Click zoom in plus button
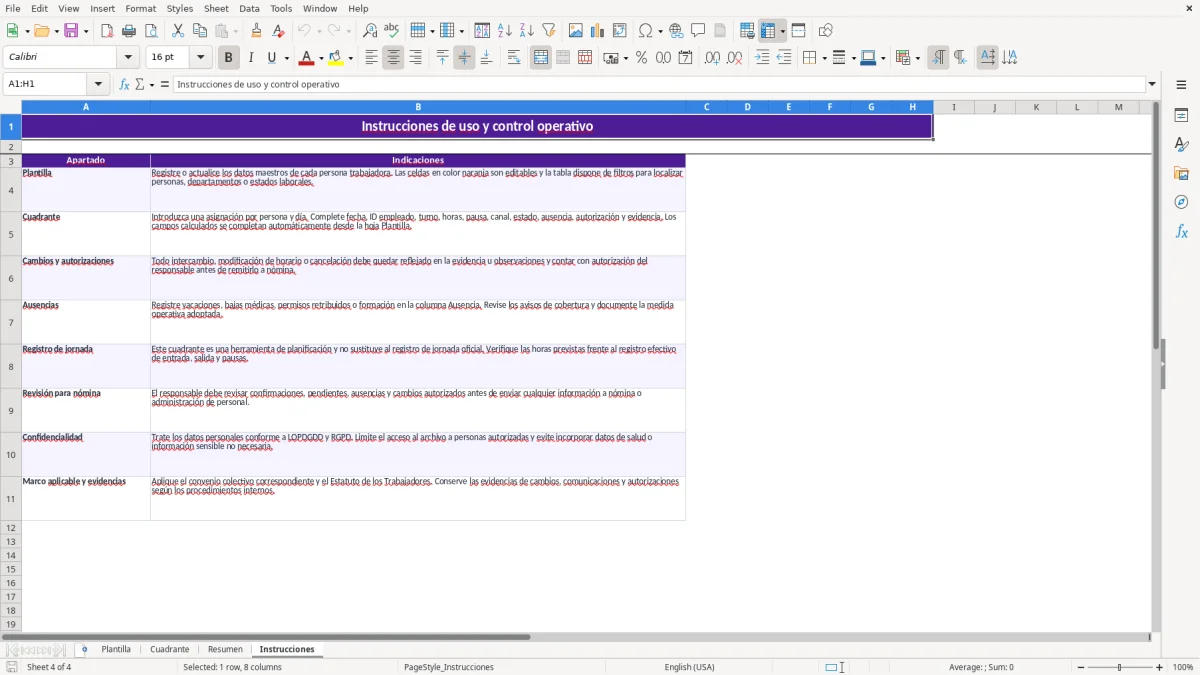The image size is (1200, 675). pos(1160,667)
